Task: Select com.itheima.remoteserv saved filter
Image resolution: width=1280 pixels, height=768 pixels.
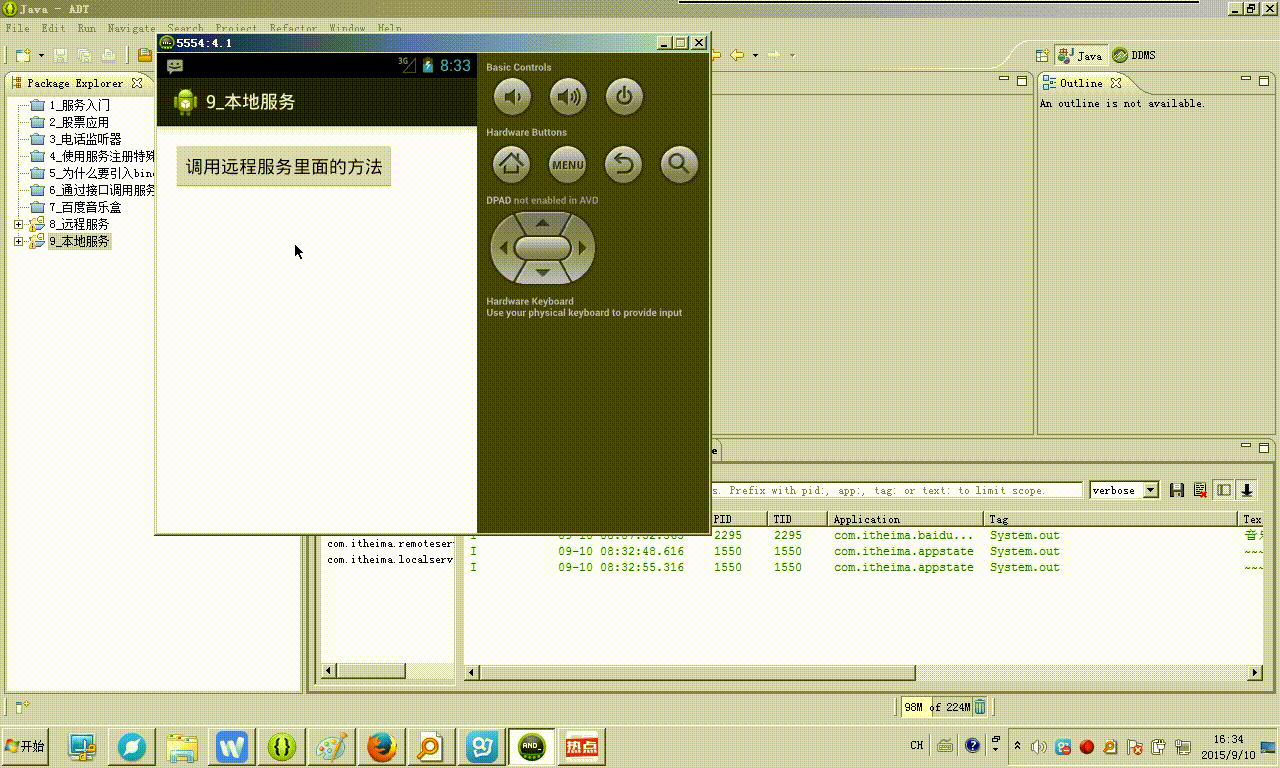Action: tap(390, 544)
